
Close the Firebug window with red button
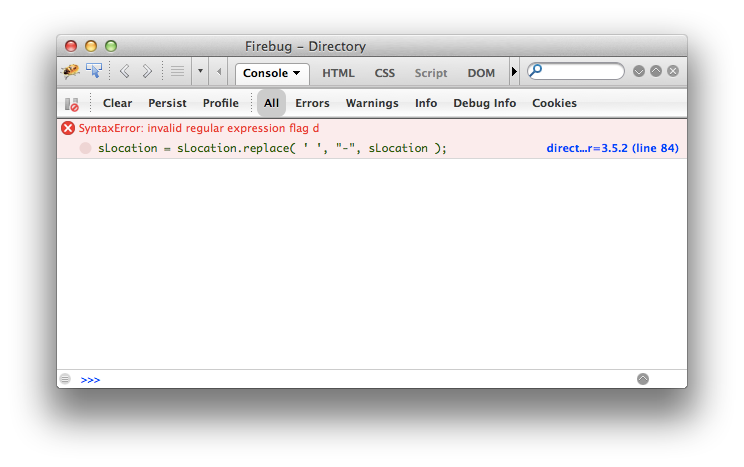pyautogui.click(x=71, y=46)
